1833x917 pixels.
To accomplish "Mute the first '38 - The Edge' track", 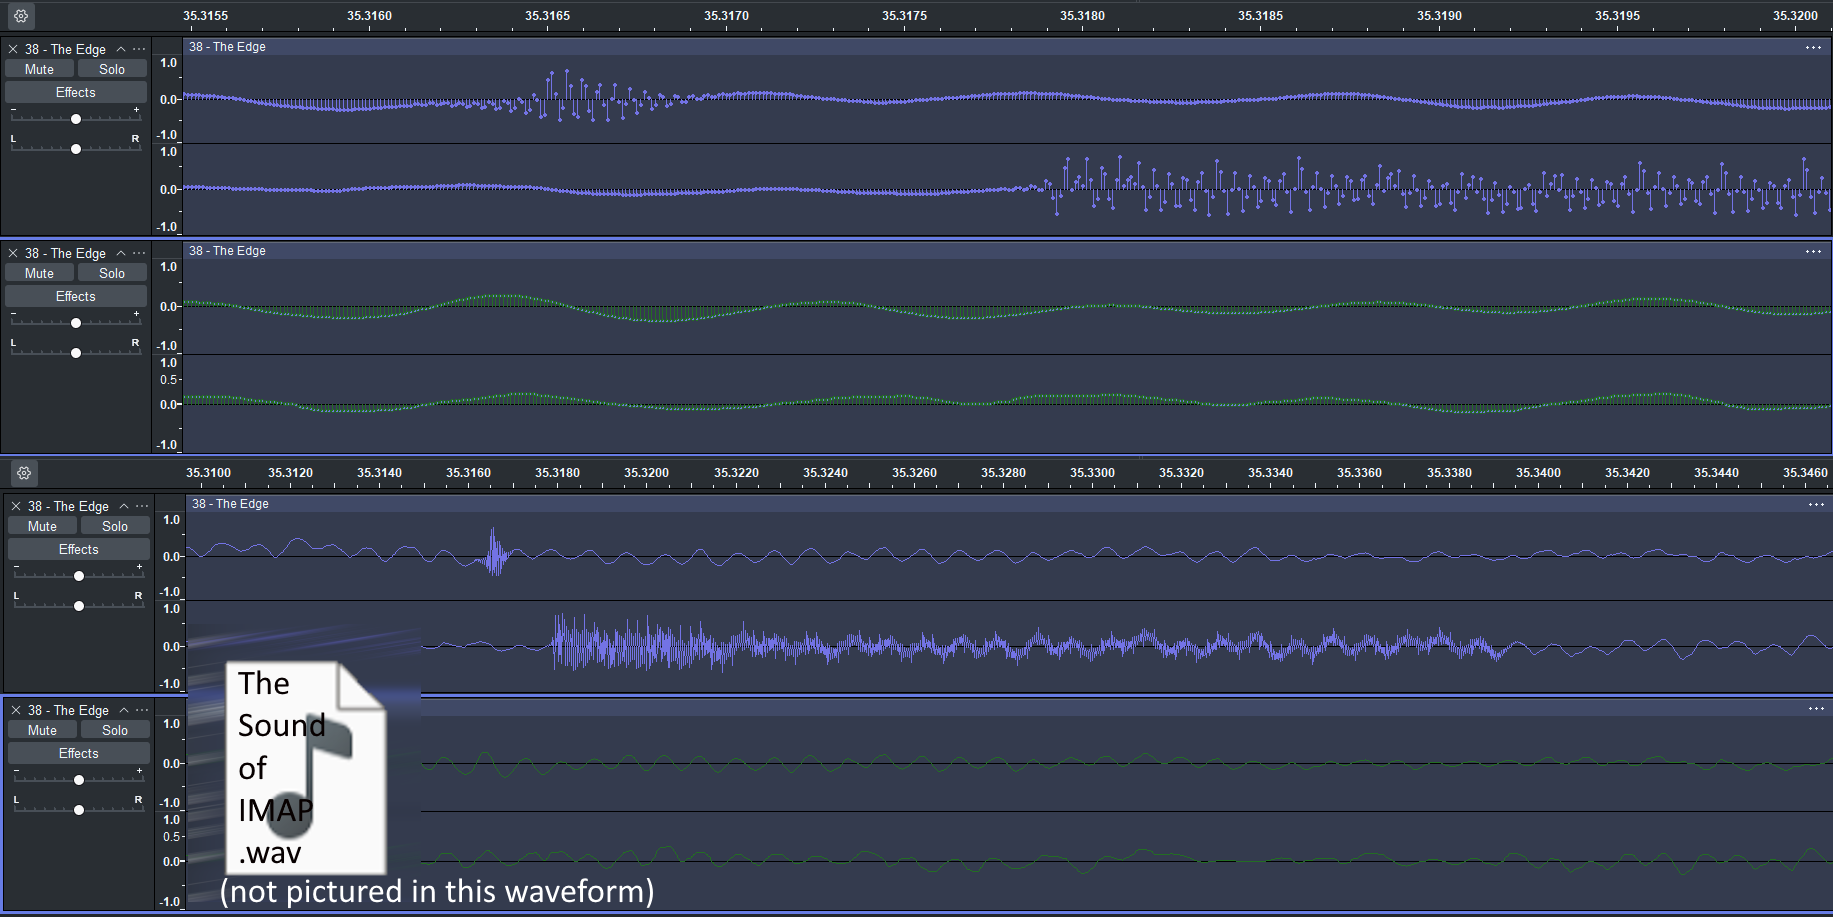I will [39, 68].
